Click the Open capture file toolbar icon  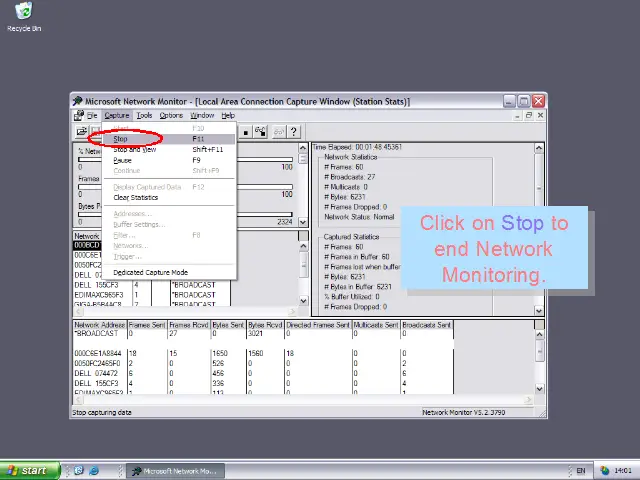82,132
